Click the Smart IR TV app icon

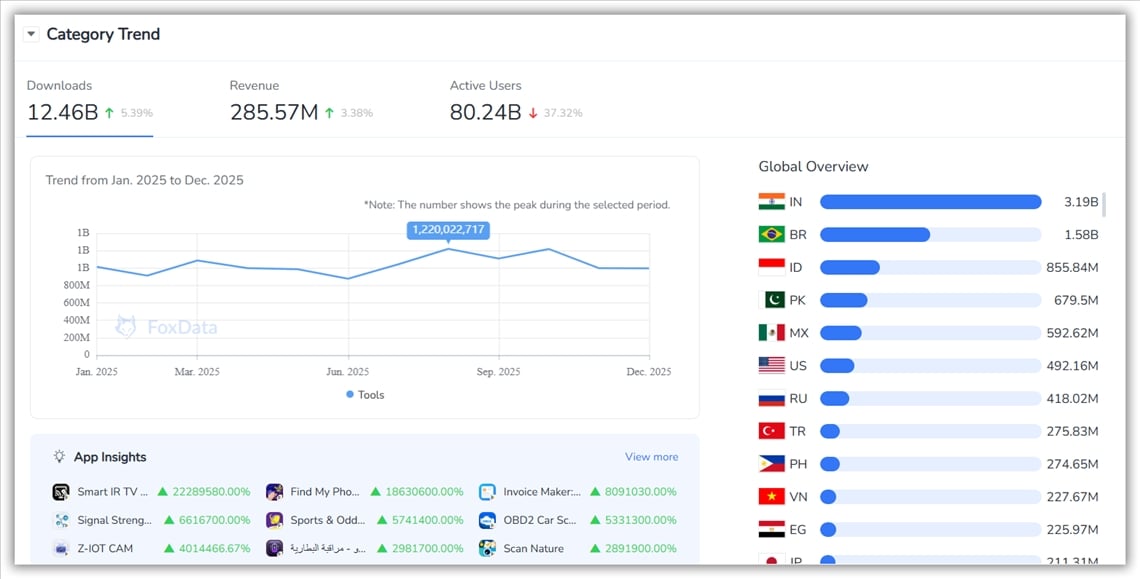click(x=61, y=492)
